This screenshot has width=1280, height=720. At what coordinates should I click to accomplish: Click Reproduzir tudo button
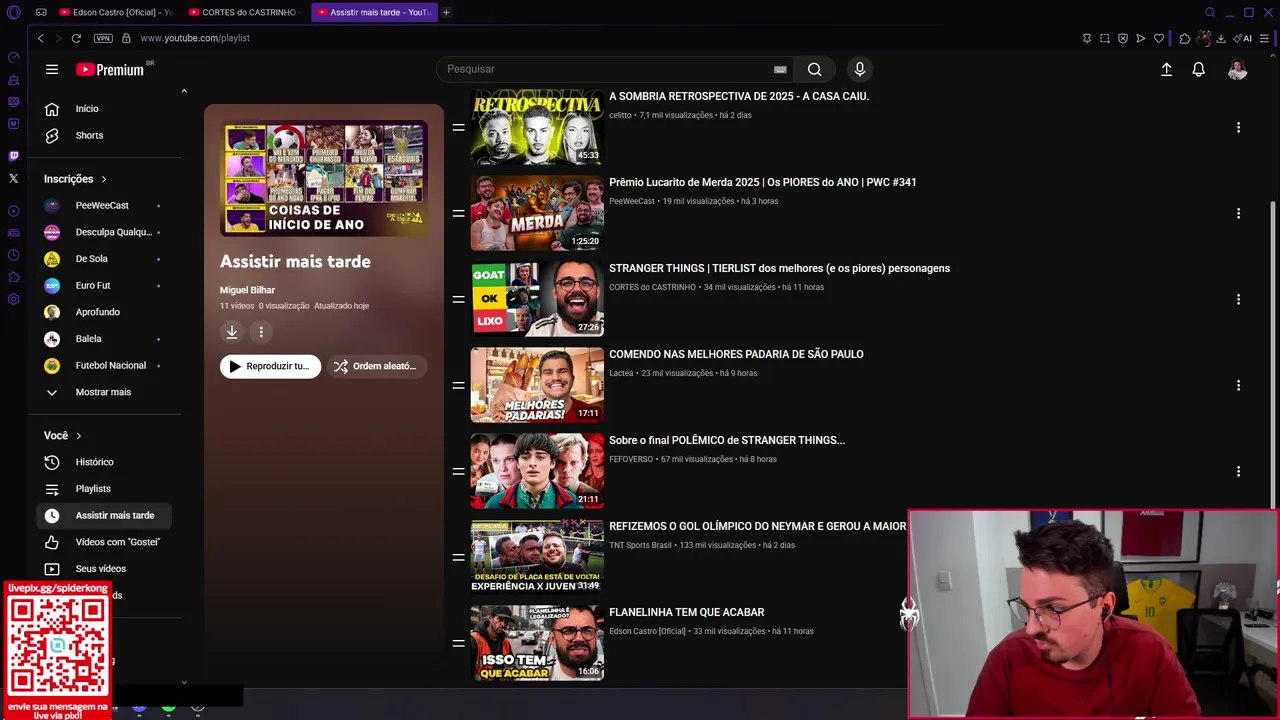270,366
